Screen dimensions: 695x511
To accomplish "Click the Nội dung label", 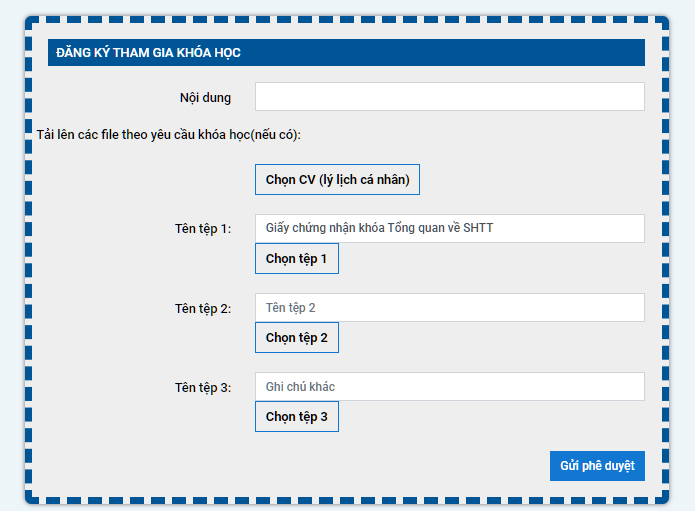I will [x=204, y=98].
